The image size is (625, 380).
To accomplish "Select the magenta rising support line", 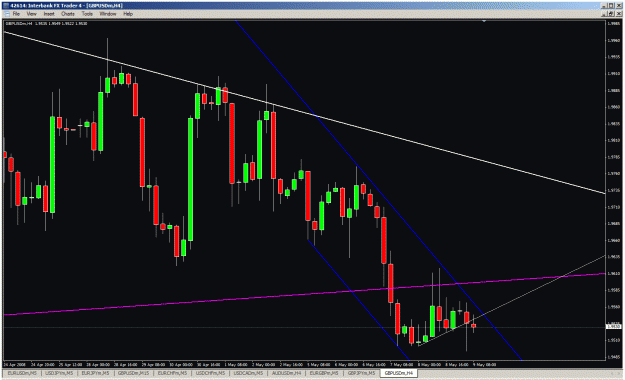I will 305,294.
